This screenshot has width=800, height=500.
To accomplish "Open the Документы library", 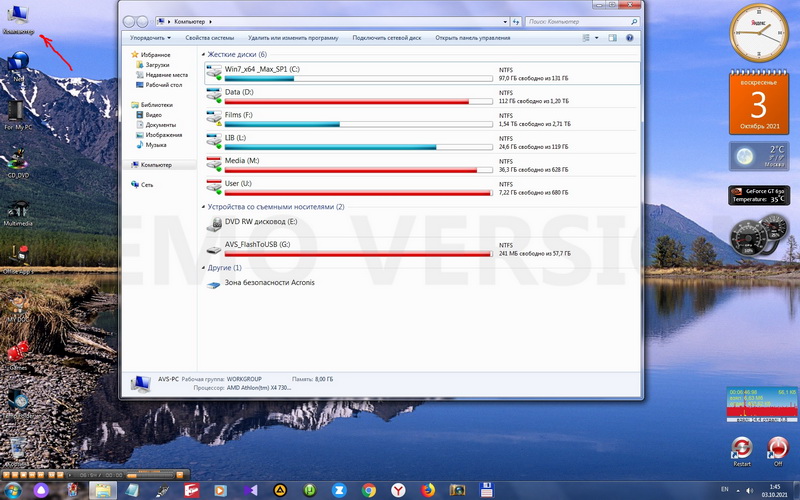I will pyautogui.click(x=161, y=125).
